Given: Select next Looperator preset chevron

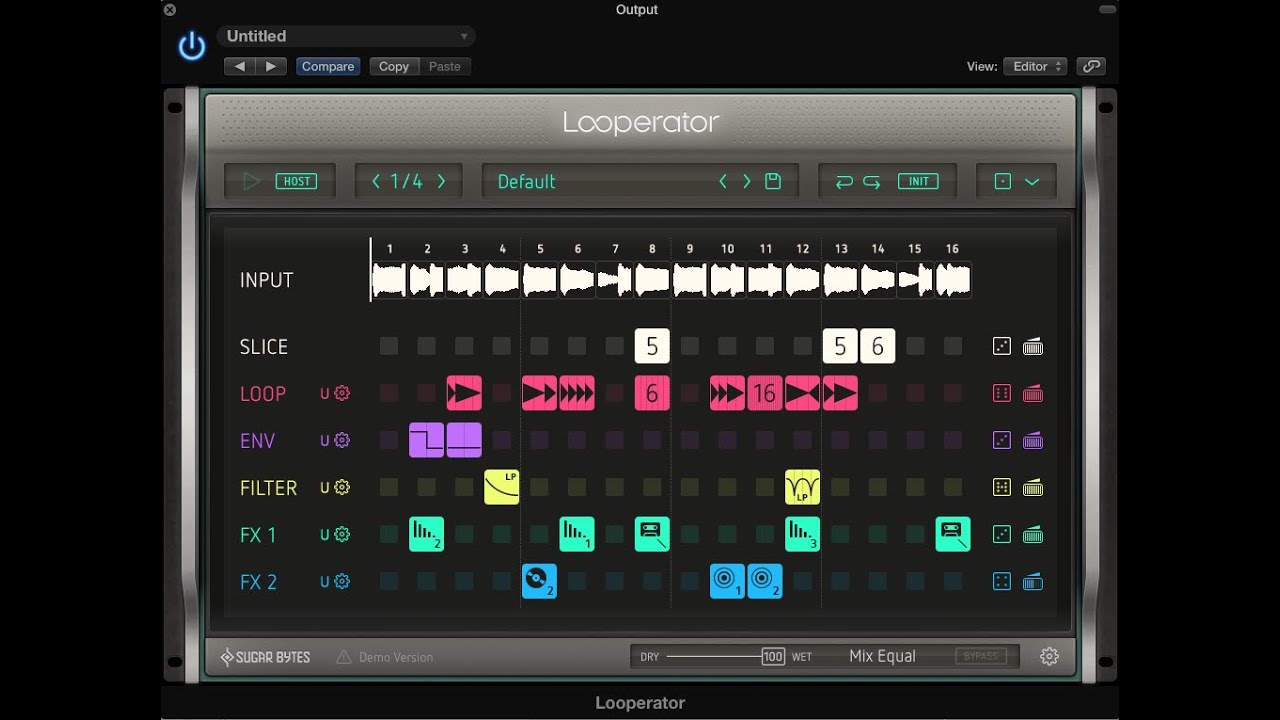Looking at the screenshot, I should (x=747, y=181).
